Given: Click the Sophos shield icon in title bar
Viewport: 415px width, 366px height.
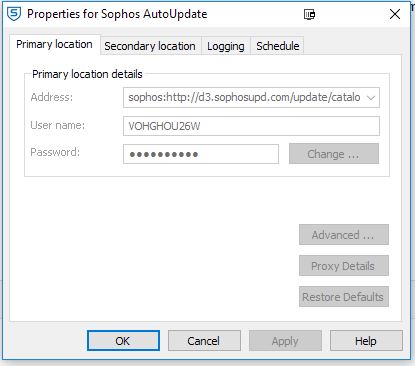Looking at the screenshot, I should tap(14, 14).
